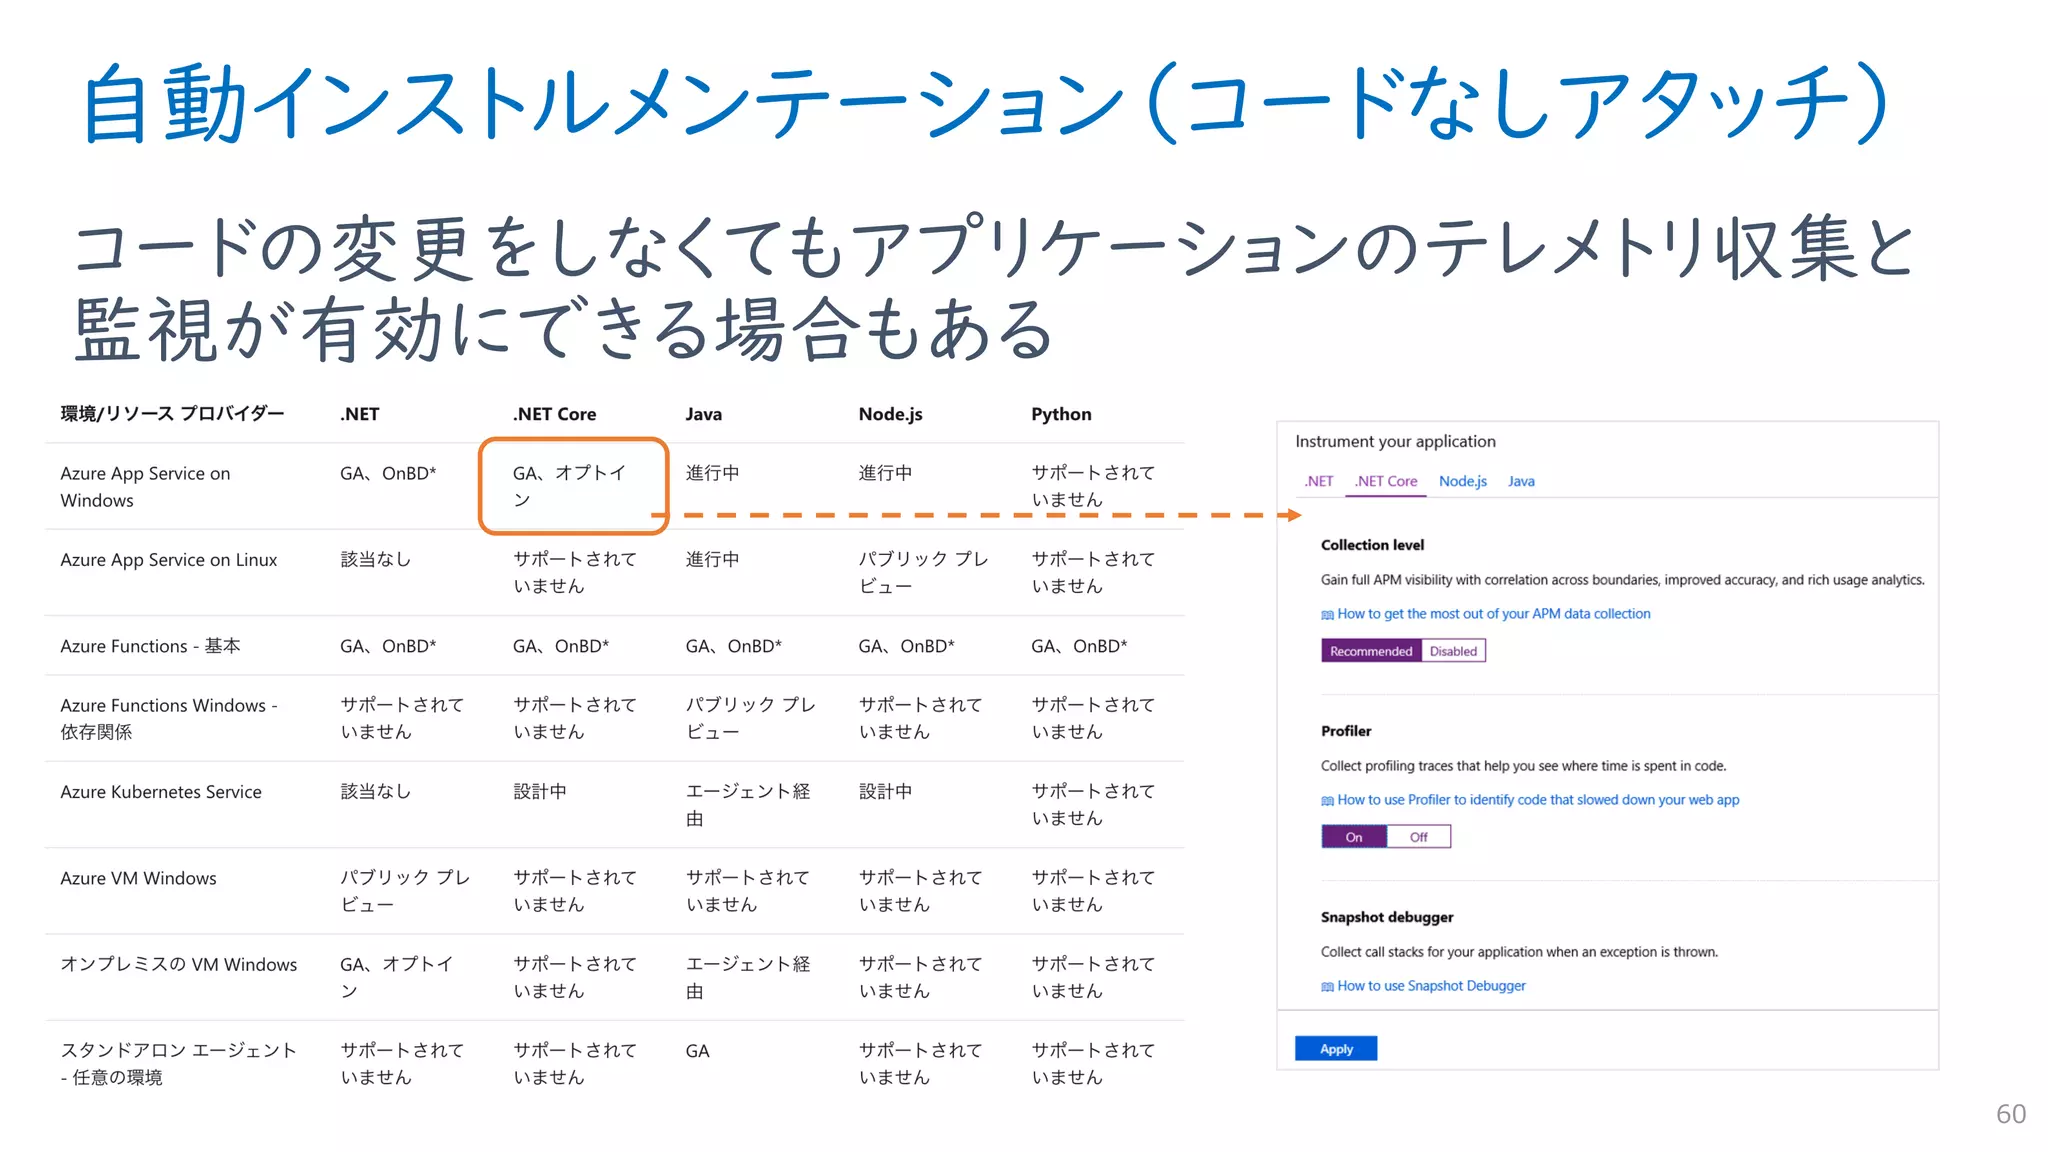Click the 'Python' table column header
This screenshot has height=1152, width=2048.
pyautogui.click(x=1061, y=414)
